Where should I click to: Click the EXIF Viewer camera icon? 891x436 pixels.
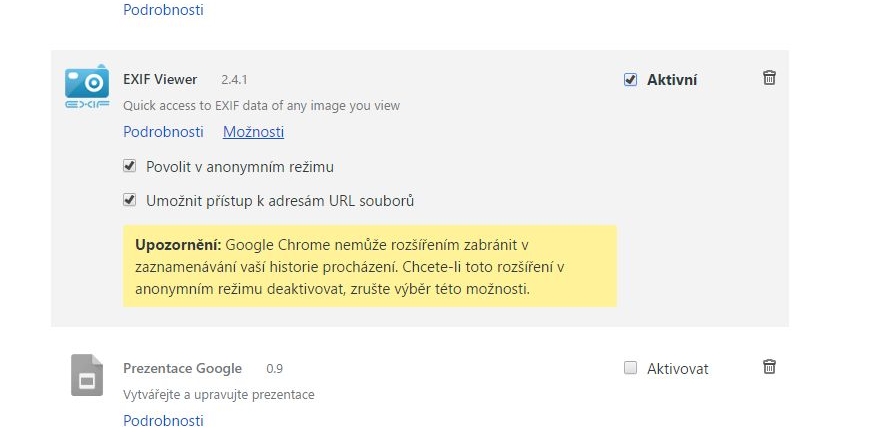[x=86, y=87]
